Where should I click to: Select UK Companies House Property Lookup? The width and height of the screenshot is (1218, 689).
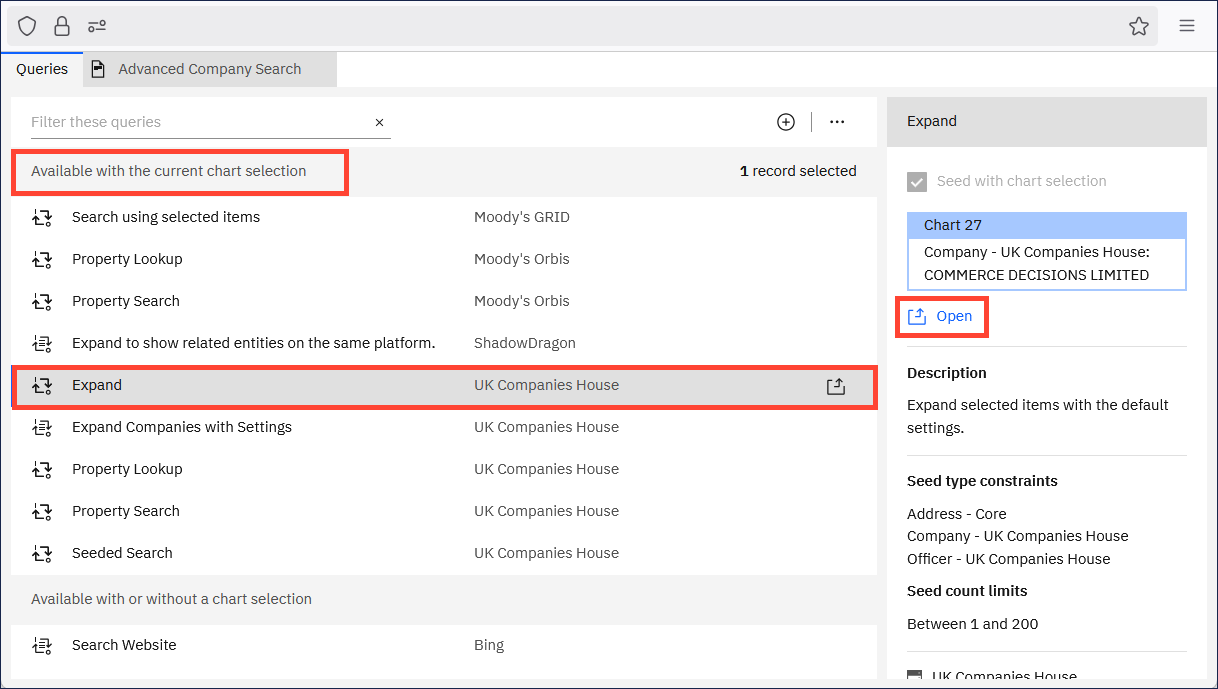444,469
